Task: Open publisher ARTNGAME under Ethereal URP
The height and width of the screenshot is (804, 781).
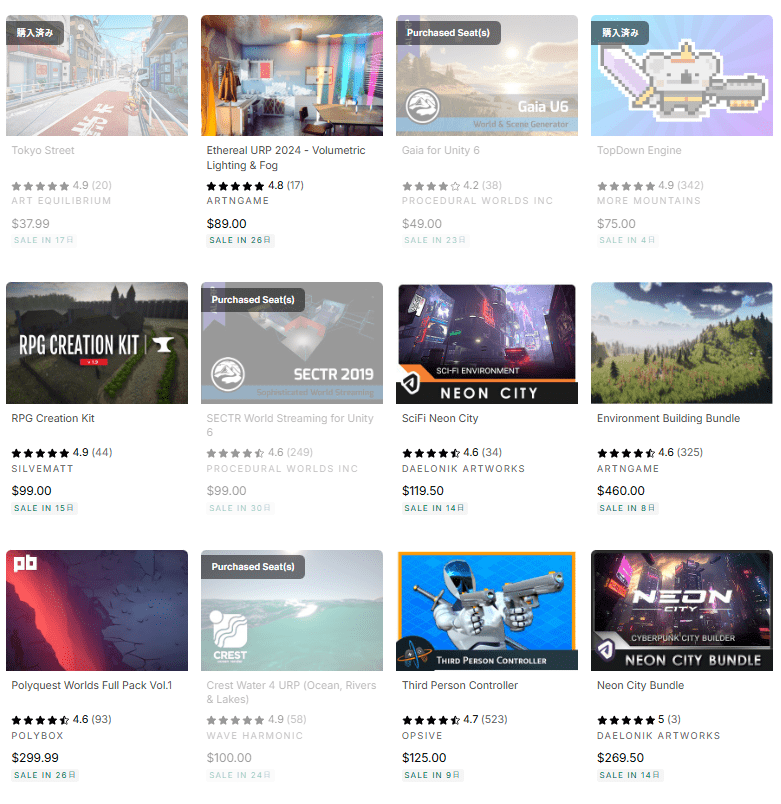Action: [237, 200]
